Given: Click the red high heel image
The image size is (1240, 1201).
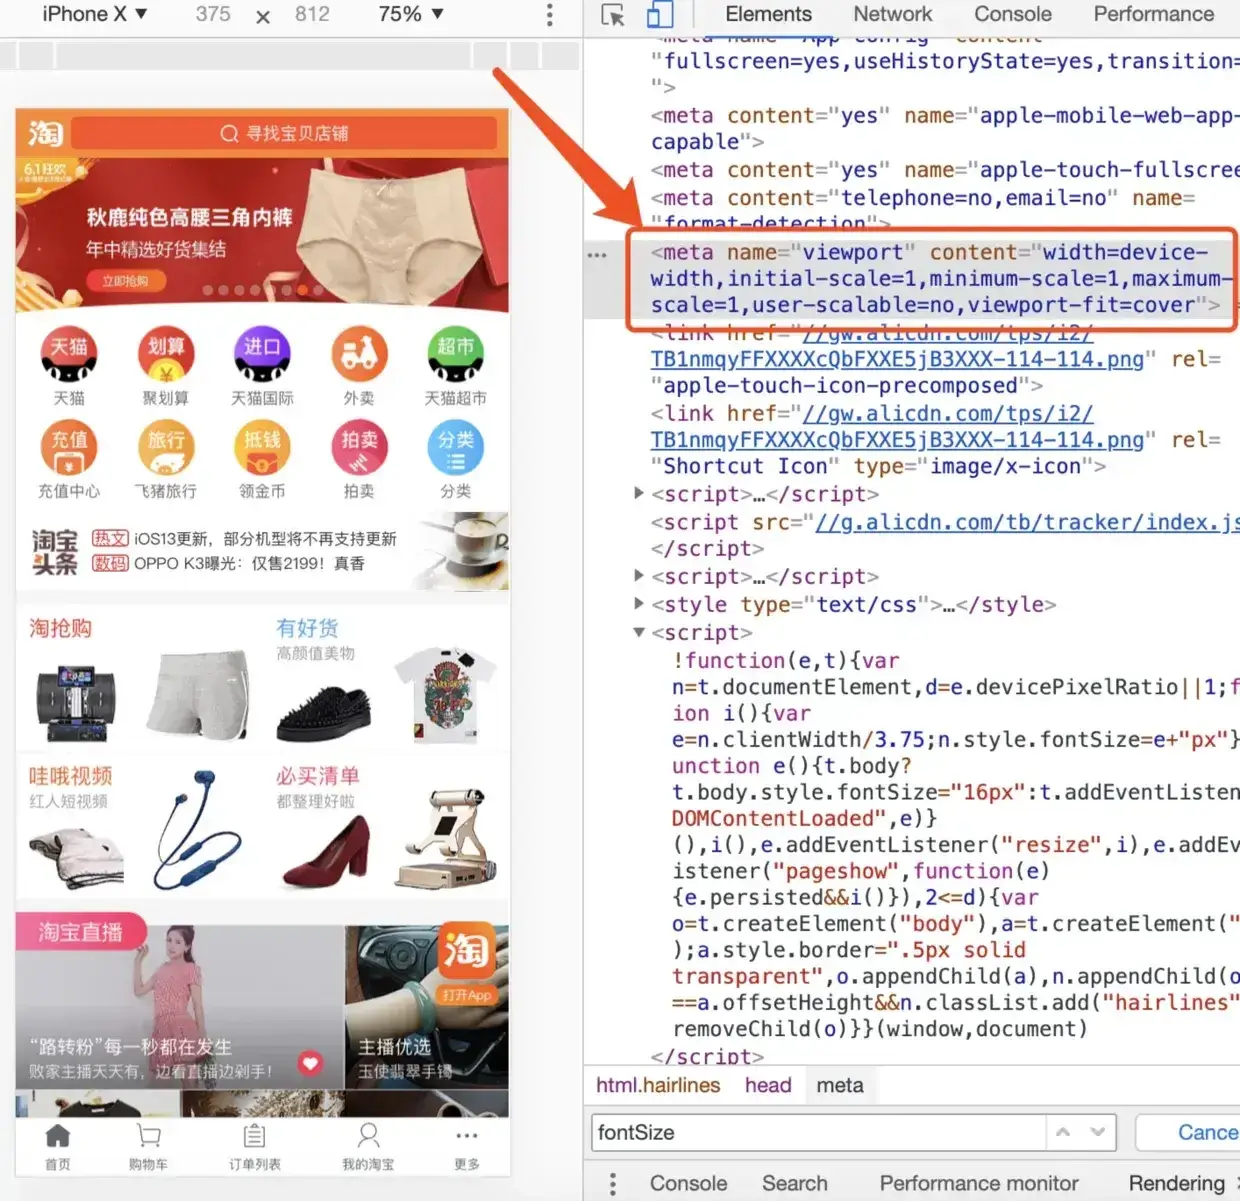Looking at the screenshot, I should pyautogui.click(x=326, y=852).
